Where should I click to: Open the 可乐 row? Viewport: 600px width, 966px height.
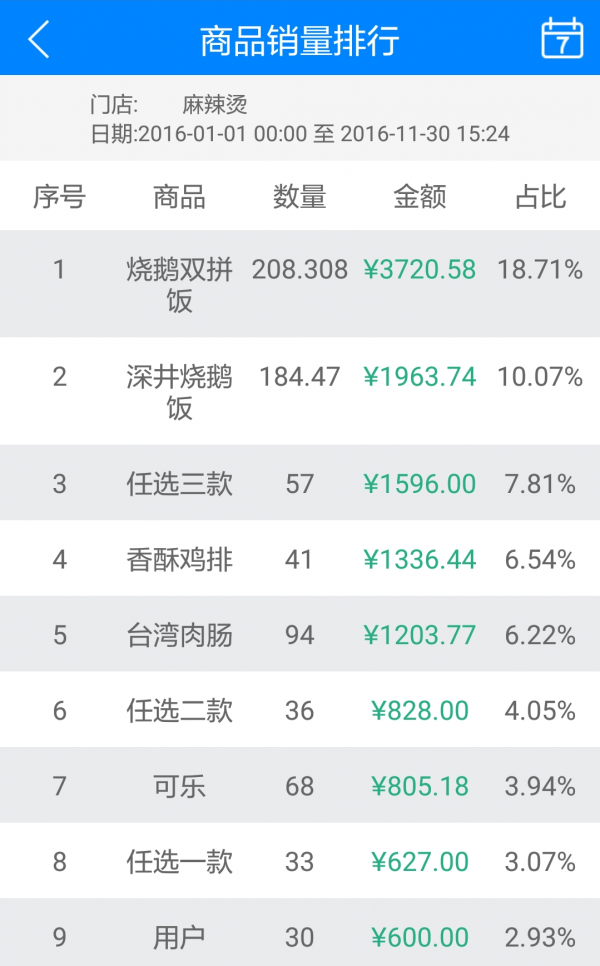click(180, 786)
